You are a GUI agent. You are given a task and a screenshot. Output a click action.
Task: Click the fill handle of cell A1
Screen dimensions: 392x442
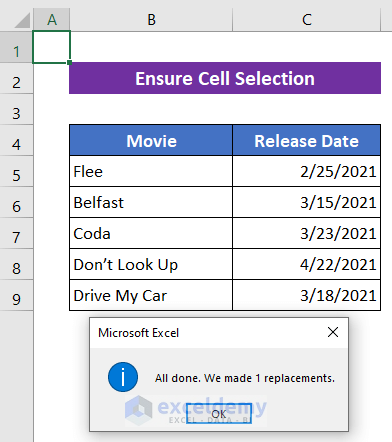[x=69, y=62]
